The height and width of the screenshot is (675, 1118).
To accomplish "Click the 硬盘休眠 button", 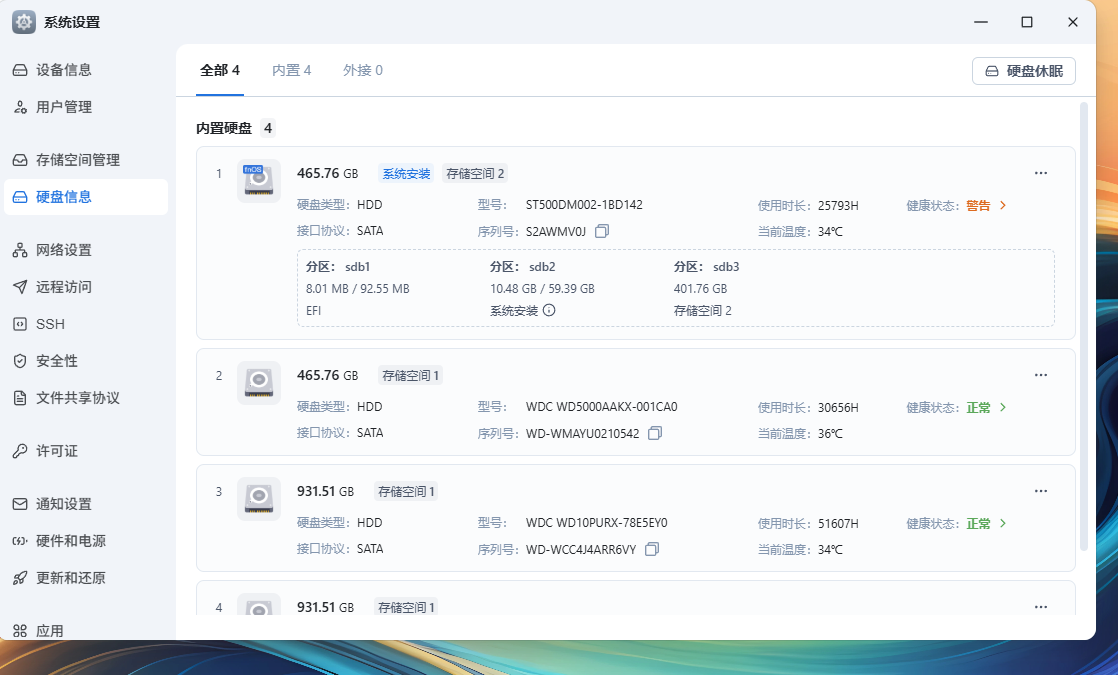I will click(1023, 71).
